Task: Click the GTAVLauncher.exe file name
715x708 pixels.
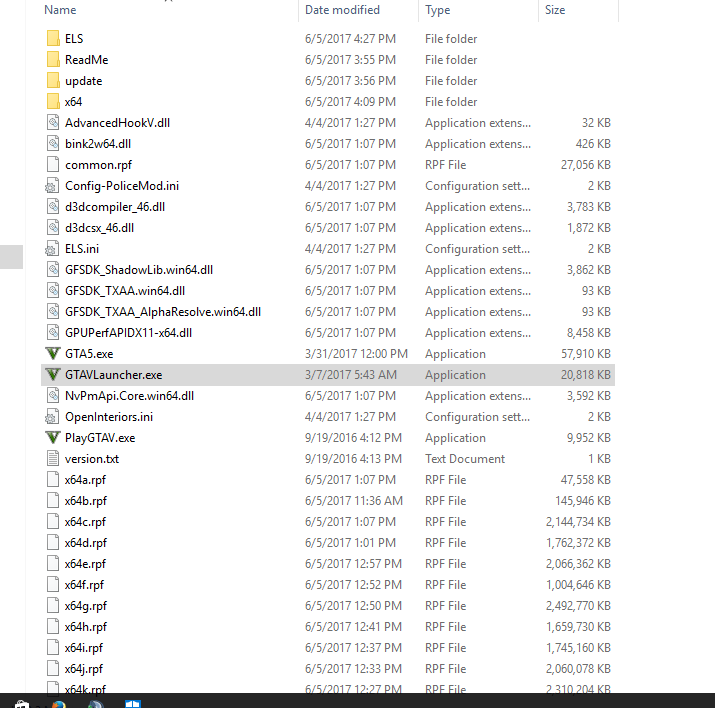Action: (x=113, y=374)
